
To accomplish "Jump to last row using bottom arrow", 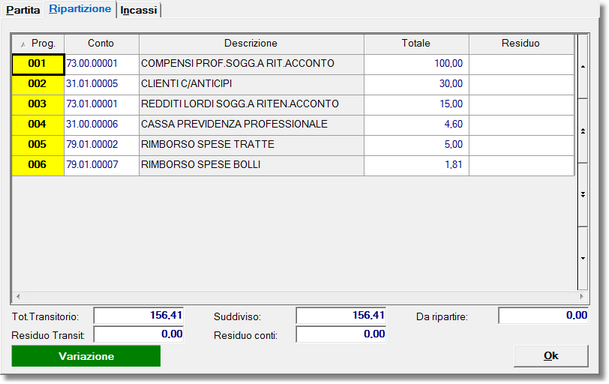I will [583, 258].
